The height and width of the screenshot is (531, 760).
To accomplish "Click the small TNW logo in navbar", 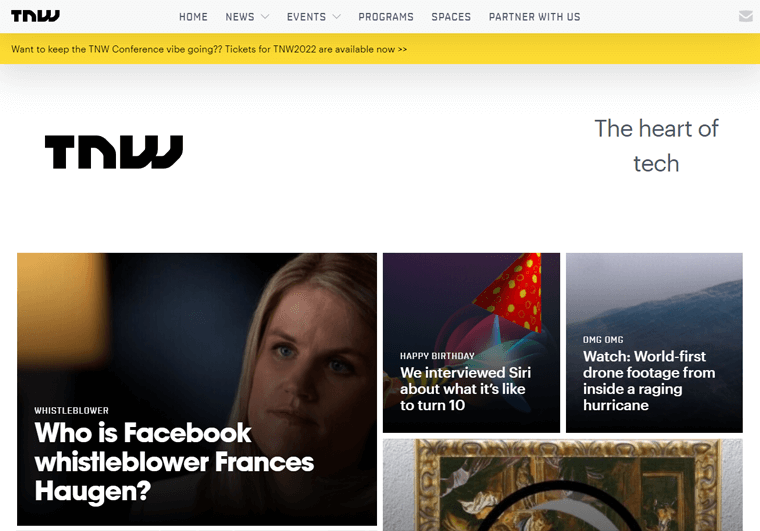I will [x=35, y=16].
